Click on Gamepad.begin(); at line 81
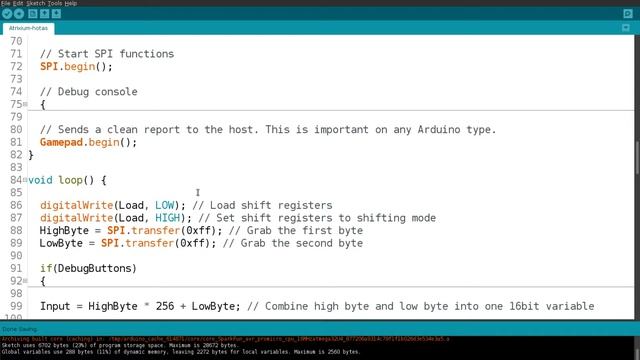The height and width of the screenshot is (360, 640). pyautogui.click(x=88, y=142)
